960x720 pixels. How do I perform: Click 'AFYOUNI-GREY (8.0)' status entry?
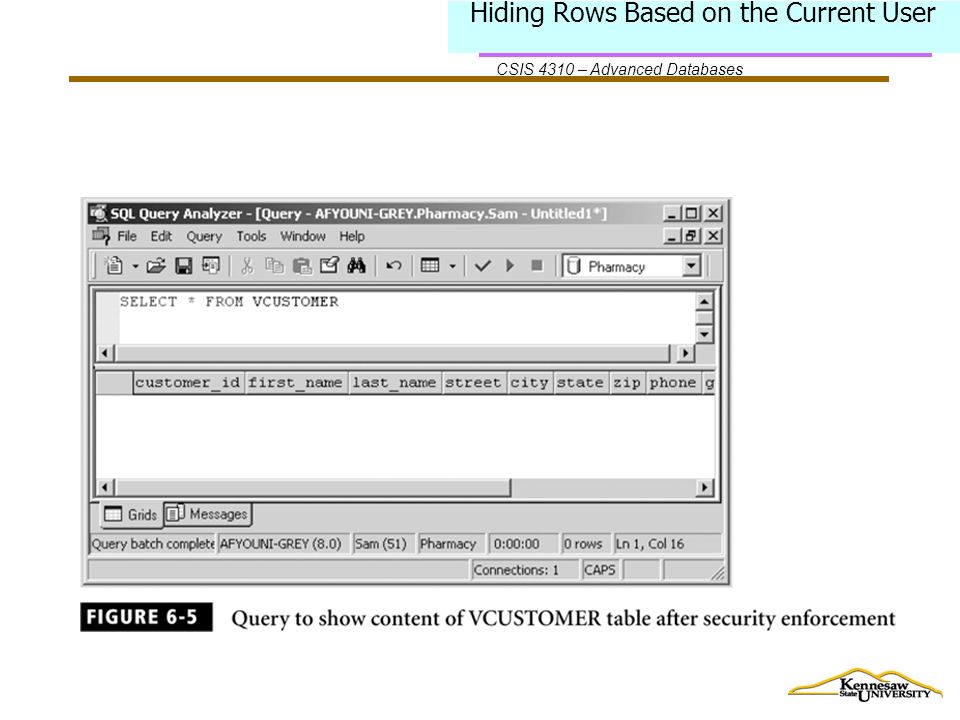(280, 544)
